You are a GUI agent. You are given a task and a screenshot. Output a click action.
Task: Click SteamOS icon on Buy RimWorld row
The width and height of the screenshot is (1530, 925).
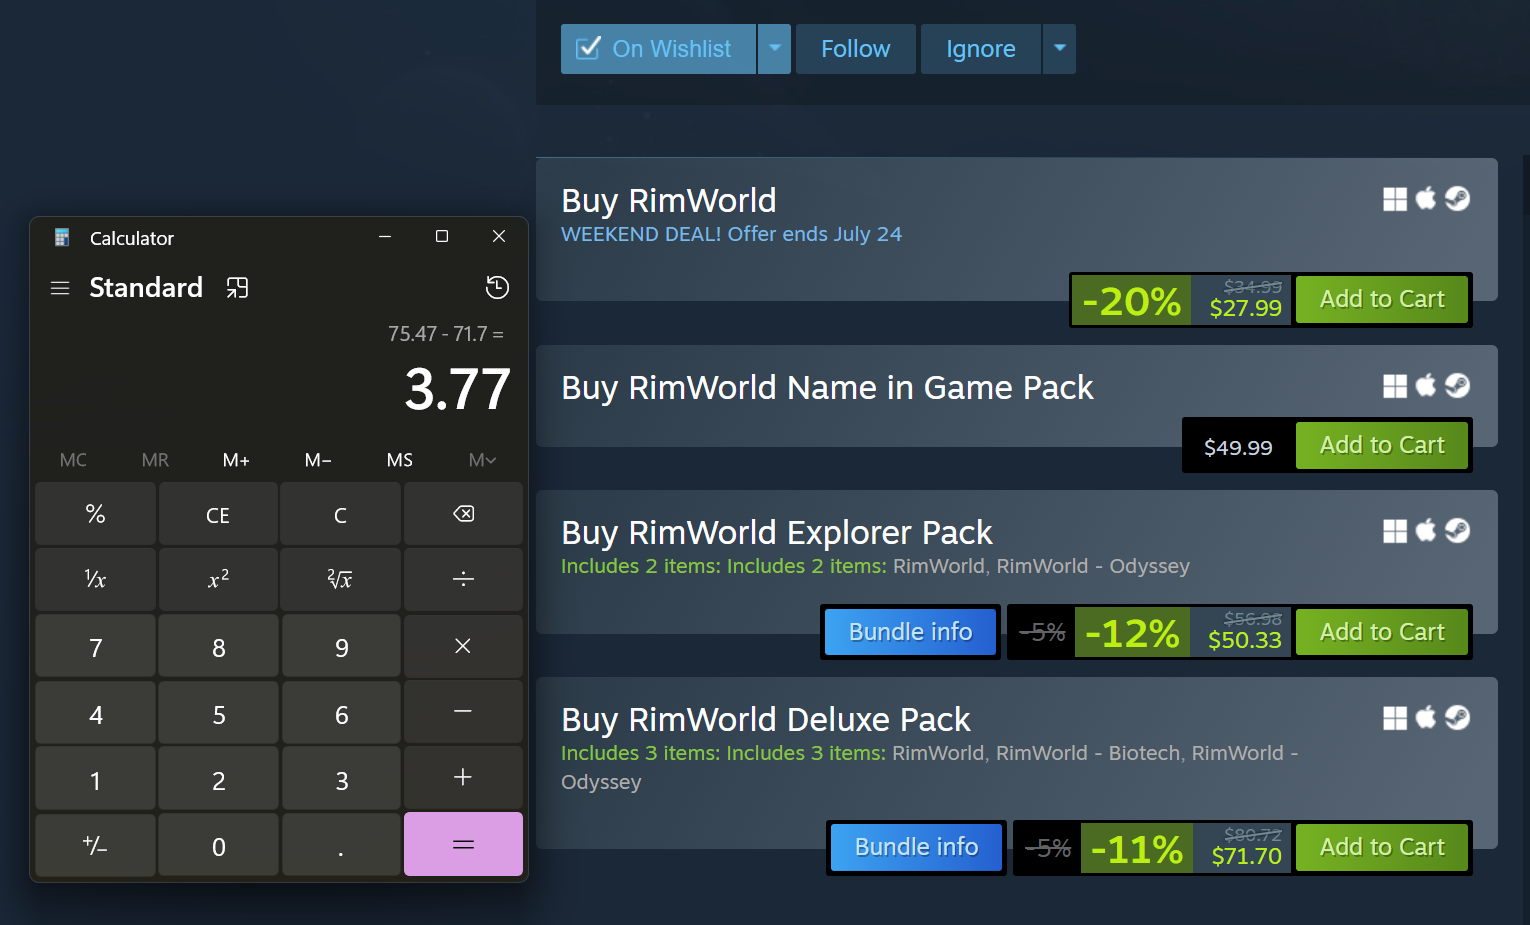tap(1458, 199)
